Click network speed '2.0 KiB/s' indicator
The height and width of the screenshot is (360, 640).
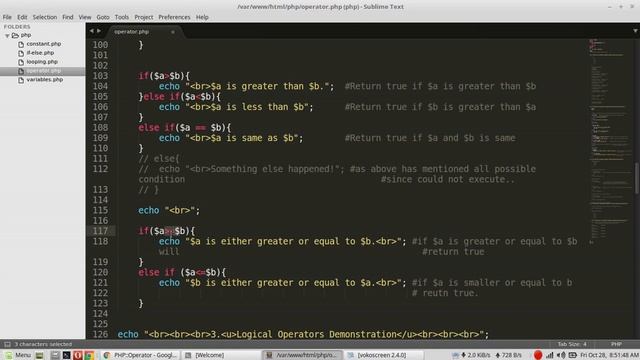click(476, 355)
